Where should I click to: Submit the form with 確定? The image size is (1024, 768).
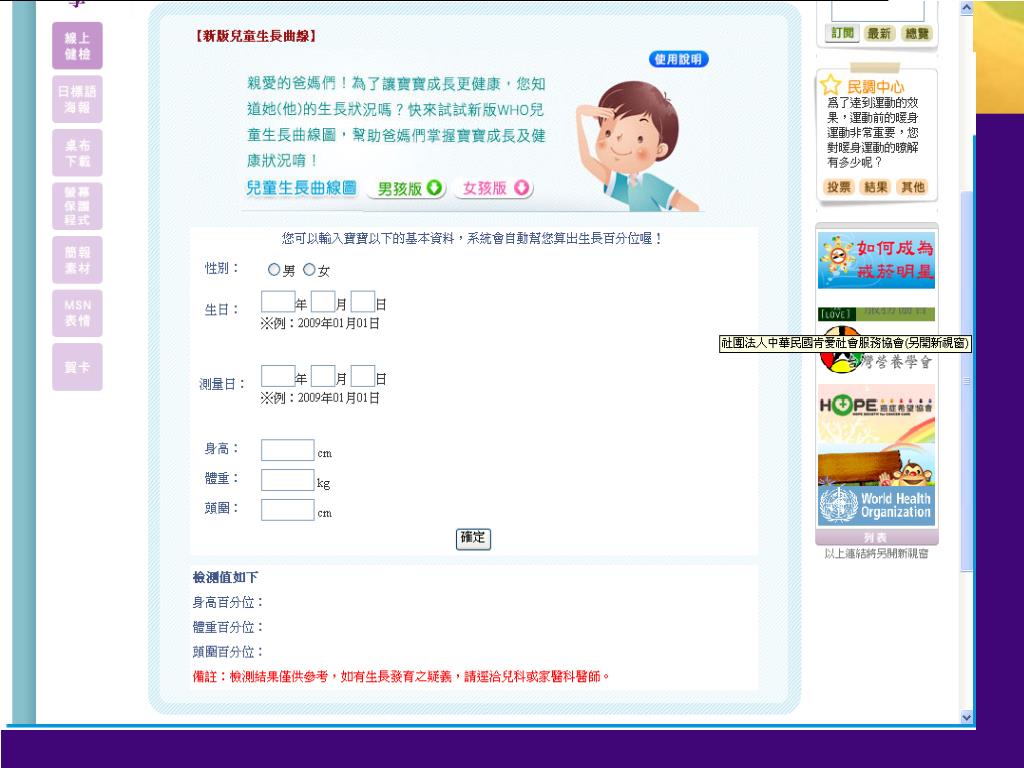pos(473,539)
